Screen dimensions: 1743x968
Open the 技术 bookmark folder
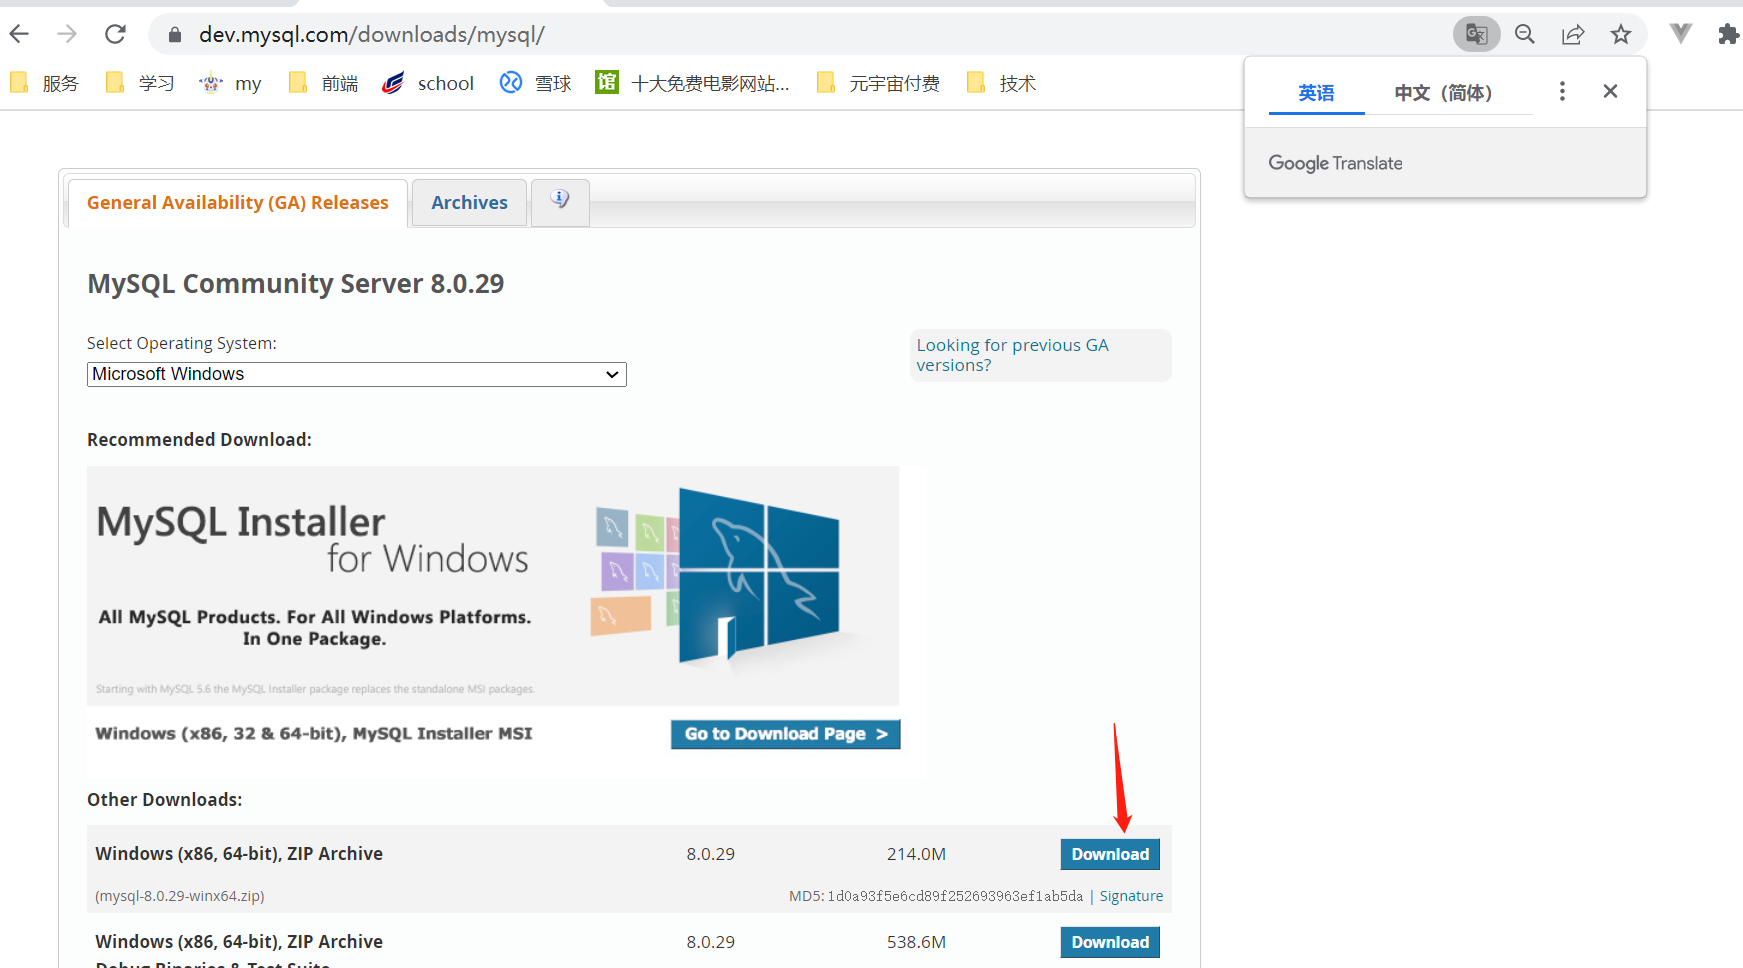point(1002,83)
